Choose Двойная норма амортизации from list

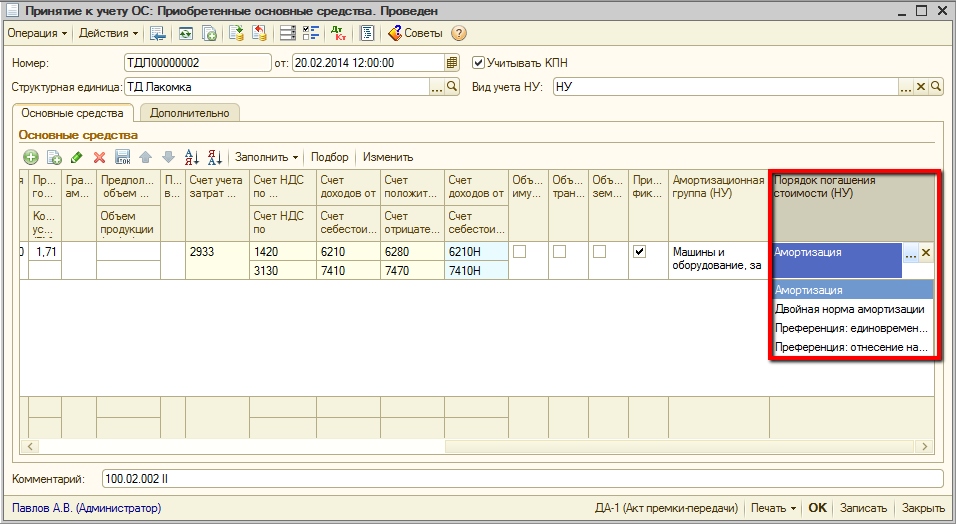pos(849,309)
